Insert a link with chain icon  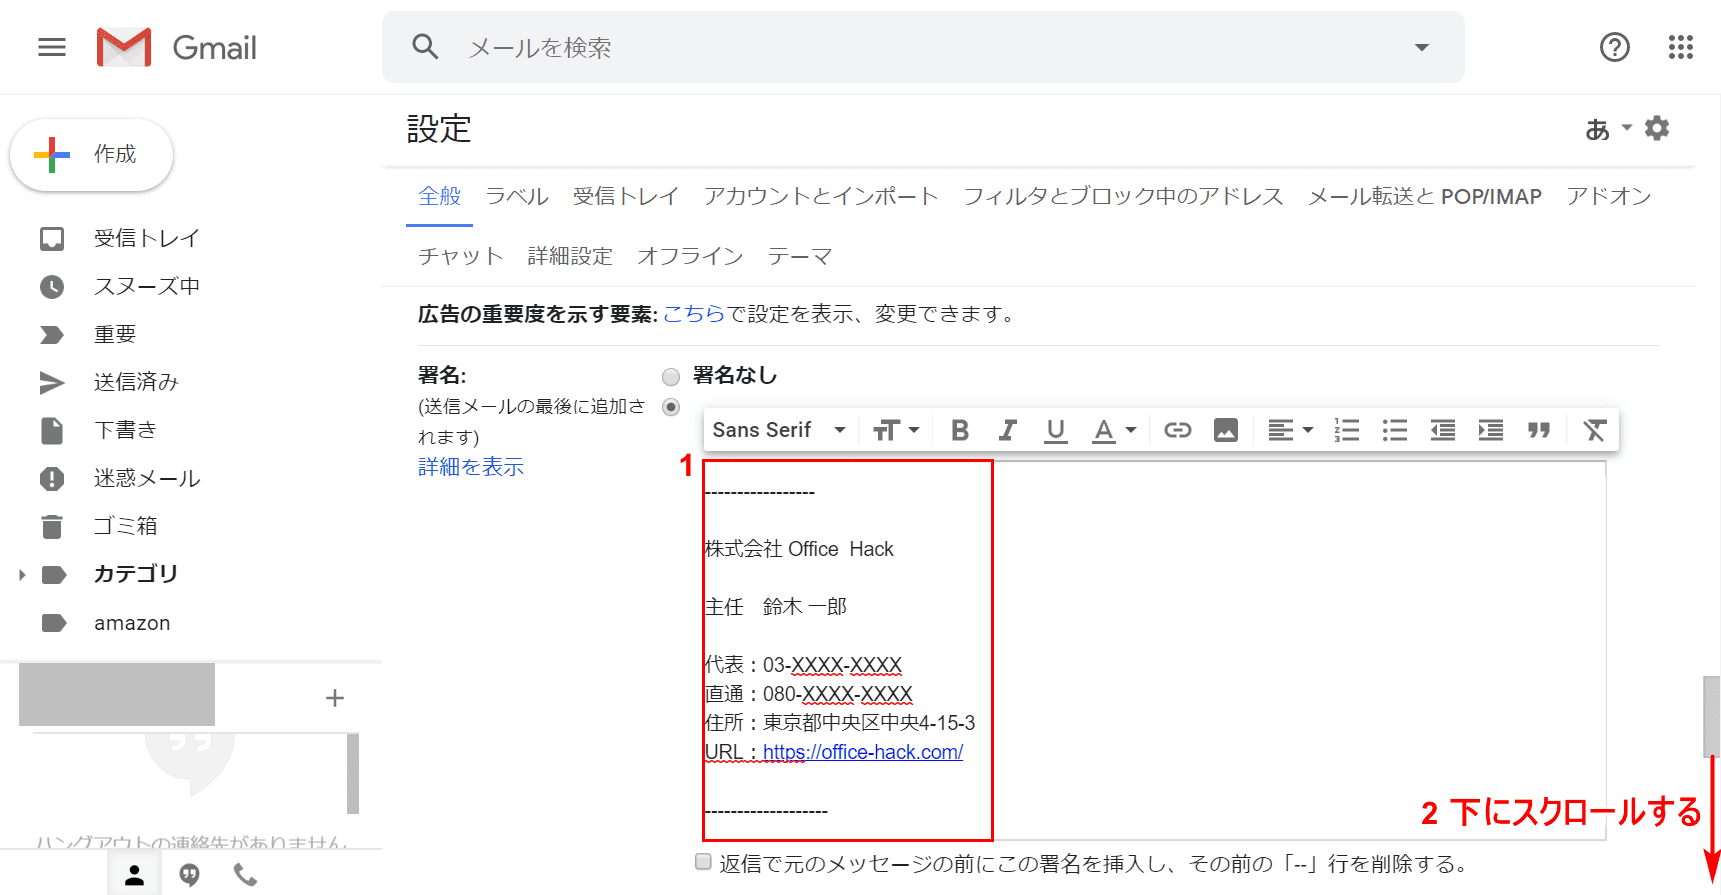[1177, 430]
